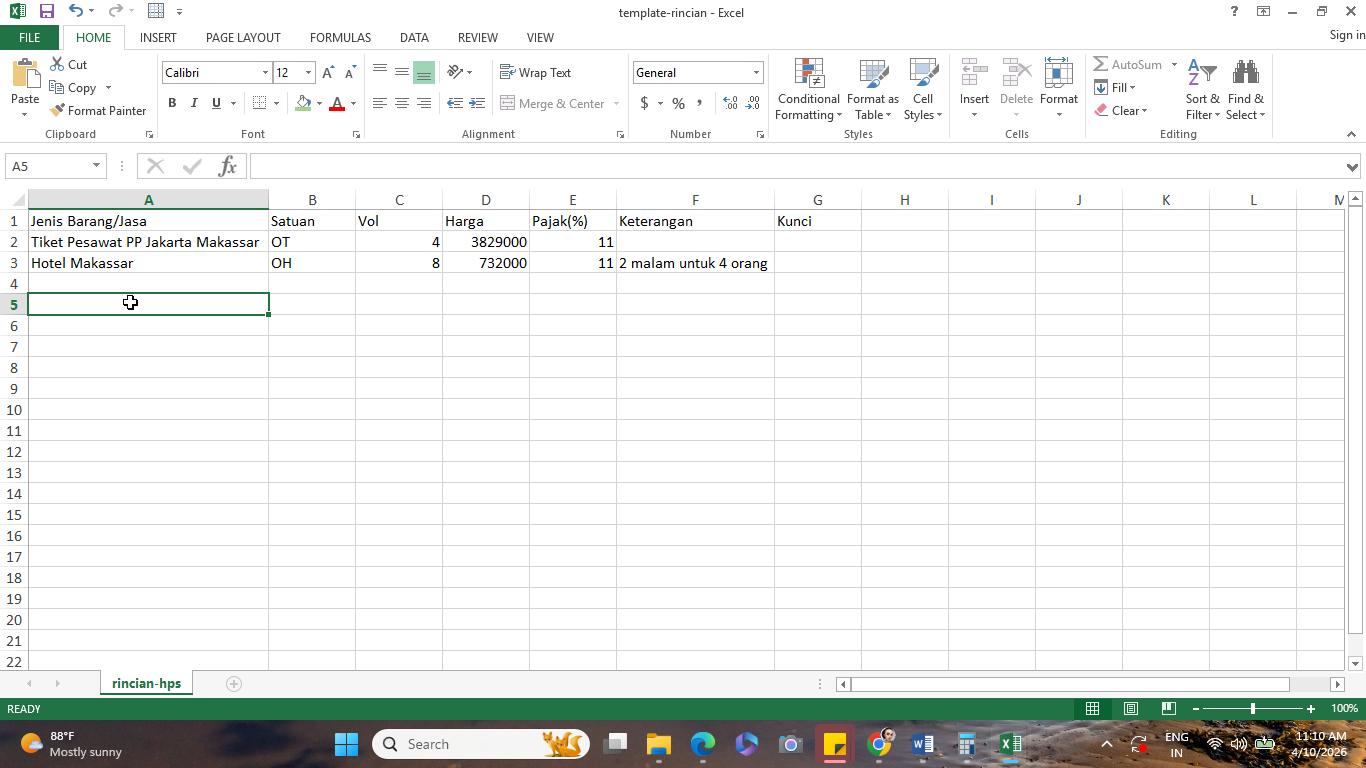Switch to the FORMULAS tab
The height and width of the screenshot is (768, 1366).
(340, 37)
